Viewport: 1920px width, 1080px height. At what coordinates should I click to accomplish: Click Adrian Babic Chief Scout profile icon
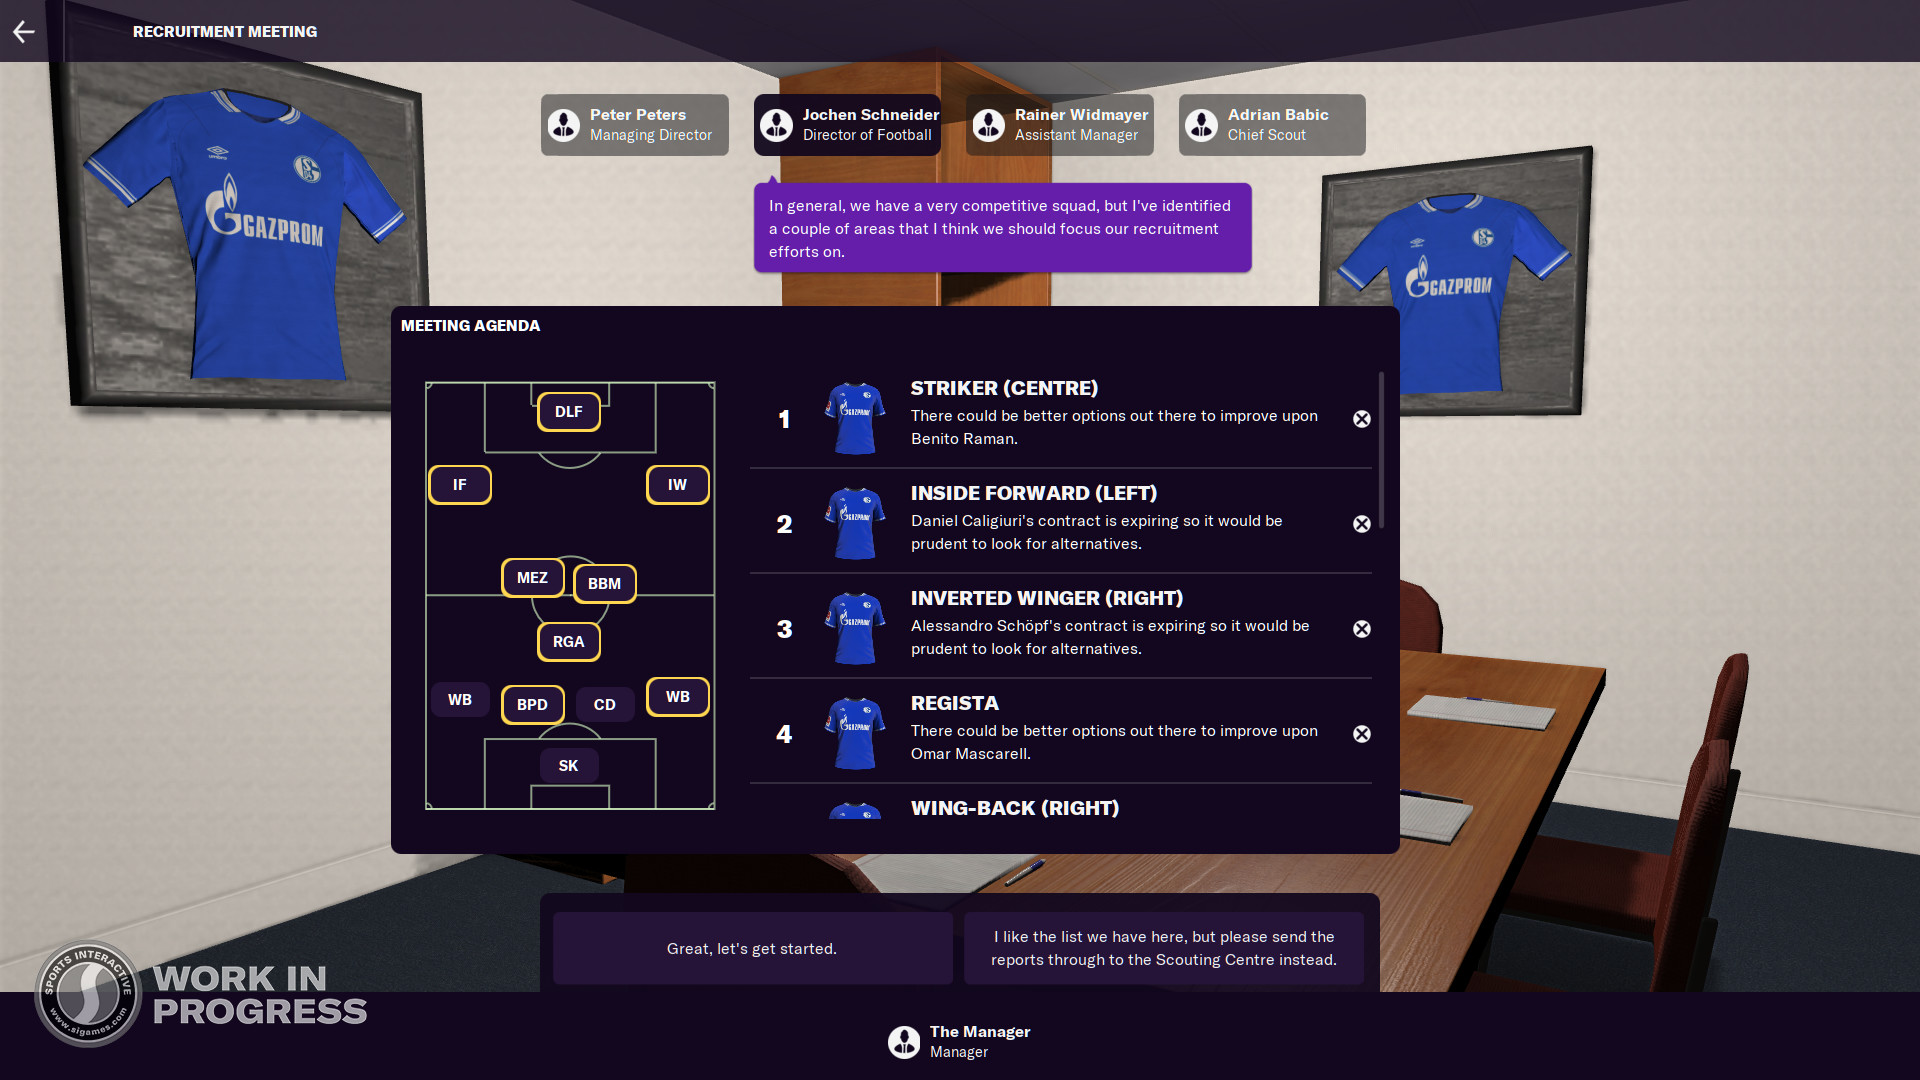coord(1201,124)
